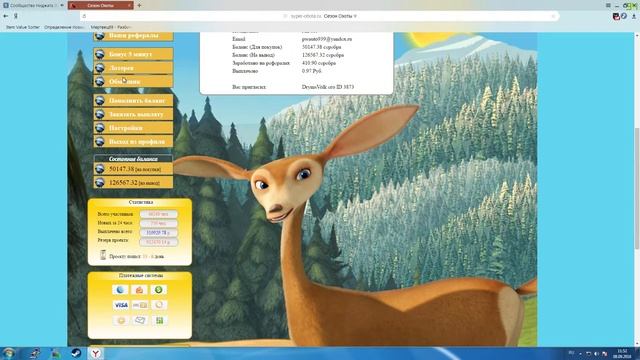Screen dimensions: 640x360
Task: Click the DrymoVolk inviter name text
Action: [313, 87]
